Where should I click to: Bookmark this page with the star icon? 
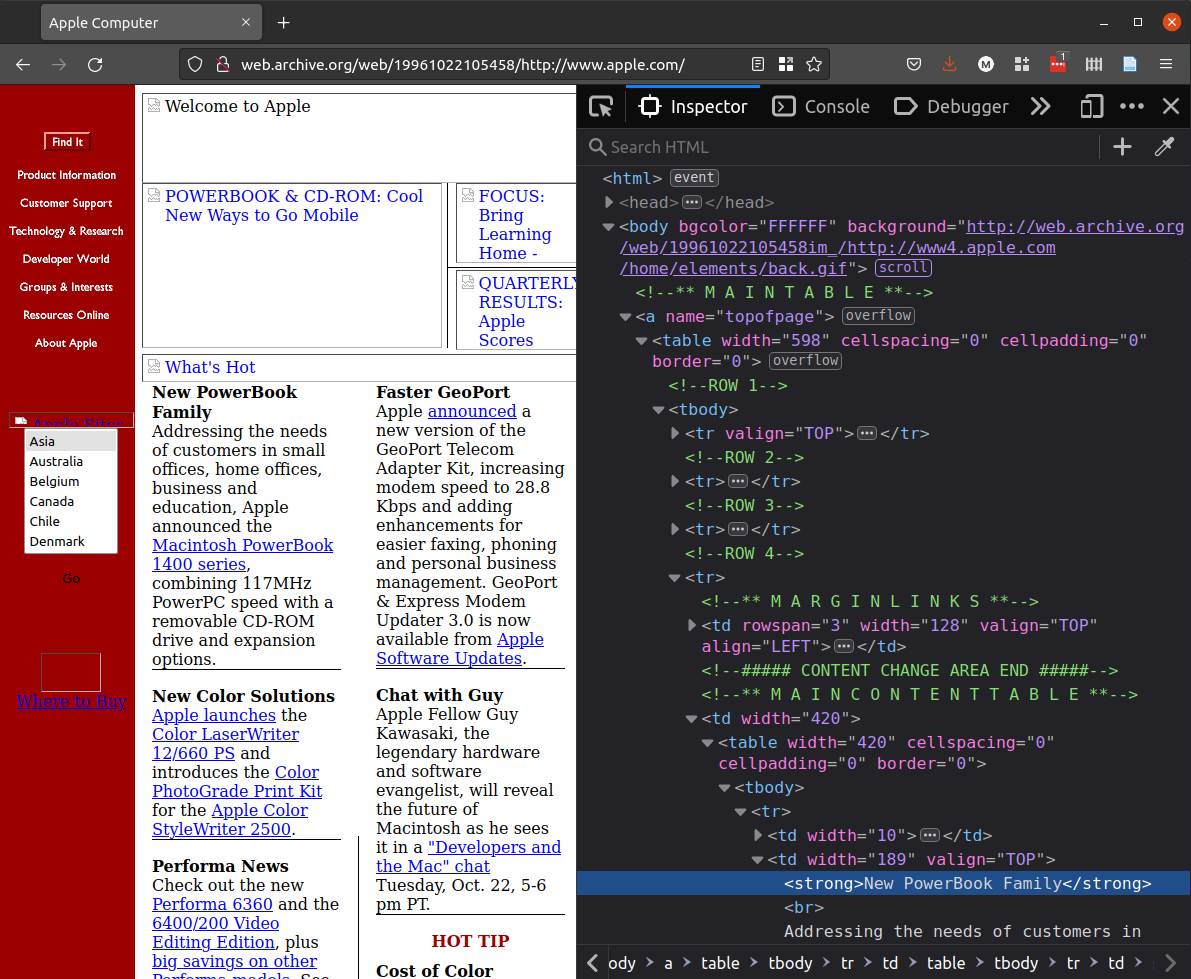814,65
